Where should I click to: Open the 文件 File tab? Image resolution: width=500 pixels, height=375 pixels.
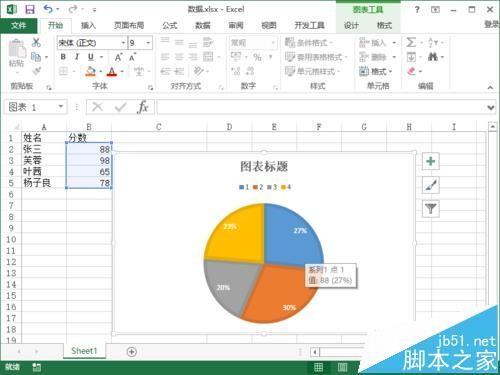pyautogui.click(x=18, y=25)
